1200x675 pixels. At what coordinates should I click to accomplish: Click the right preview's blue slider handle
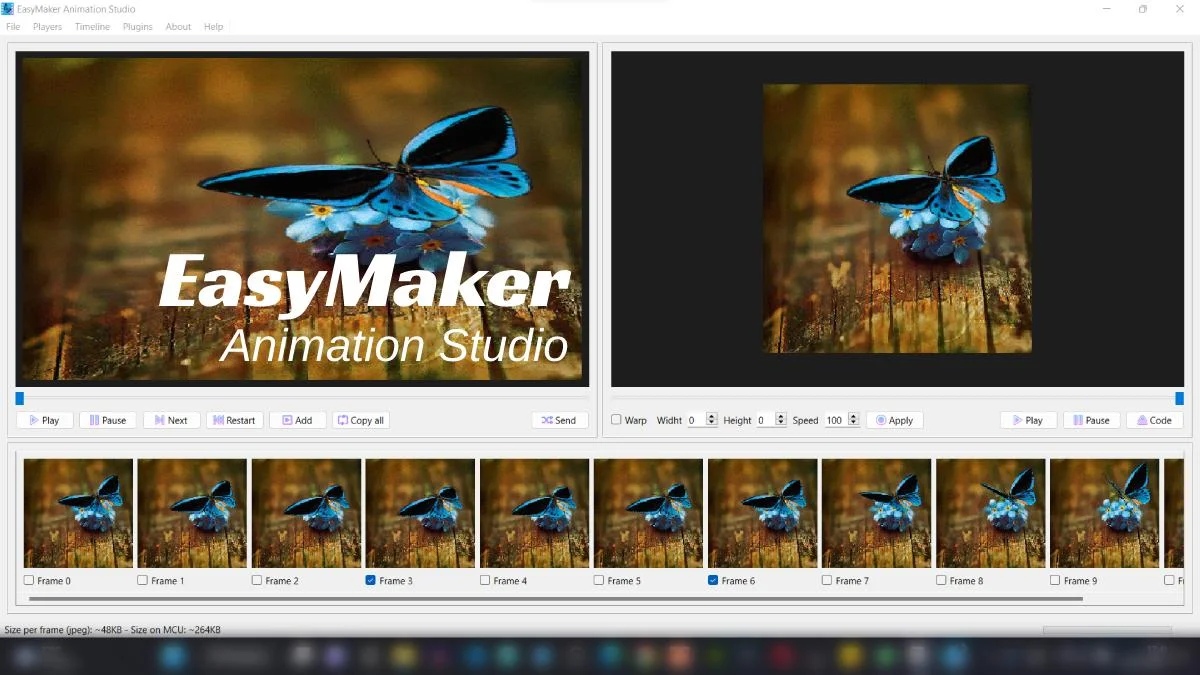[x=1179, y=398]
